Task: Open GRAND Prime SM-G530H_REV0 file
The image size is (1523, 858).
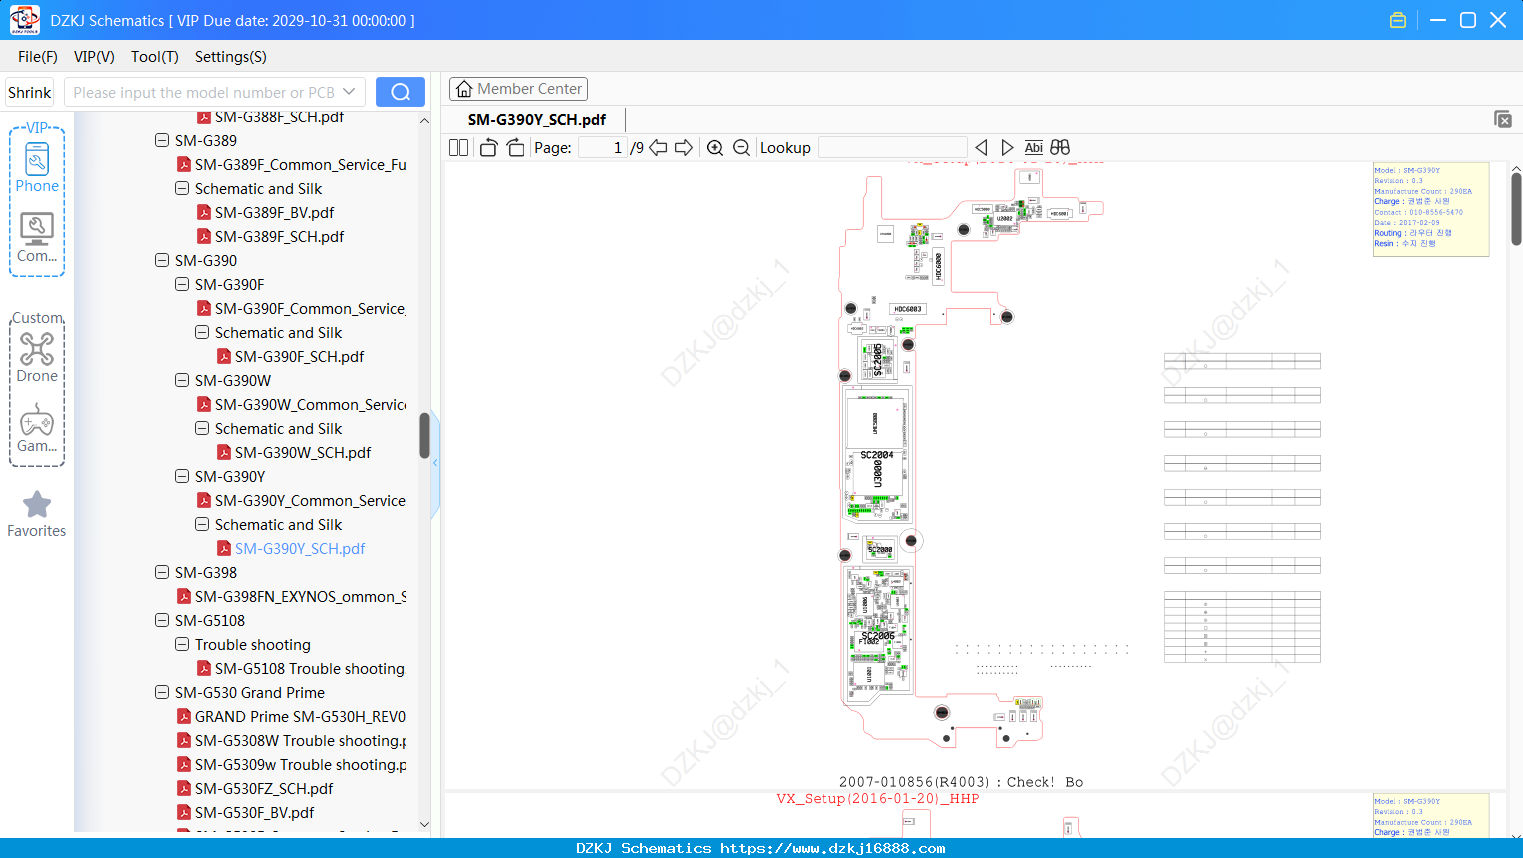Action: click(291, 716)
